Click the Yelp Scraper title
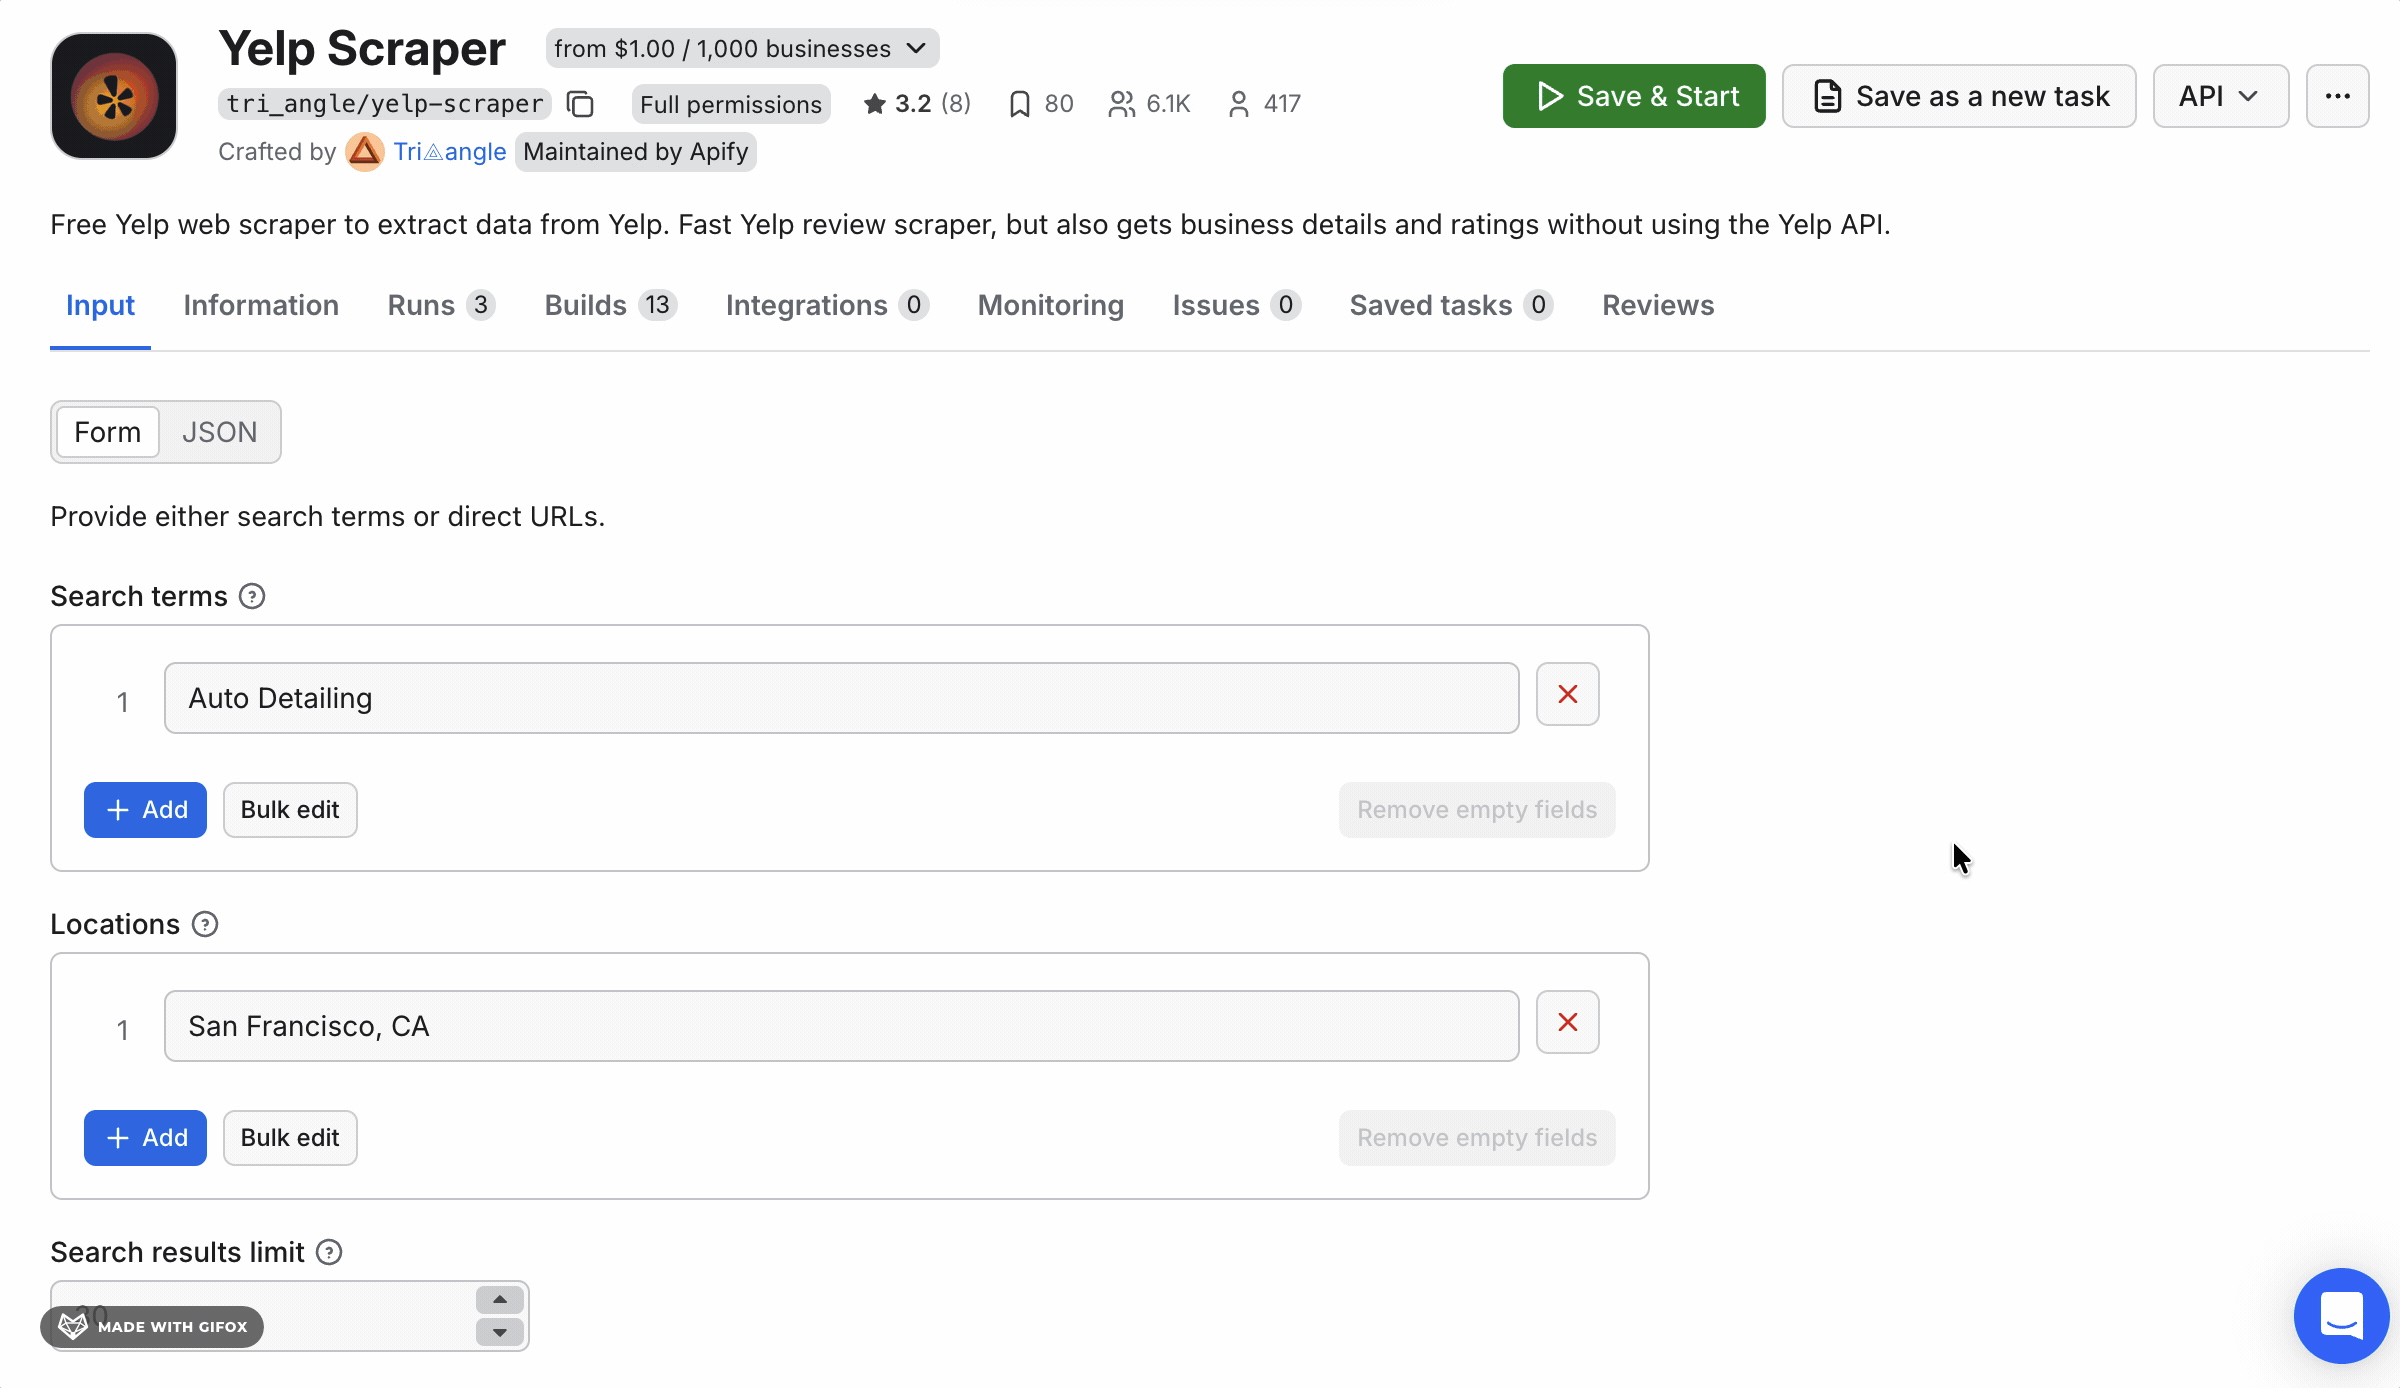The height and width of the screenshot is (1388, 2400). 362,49
